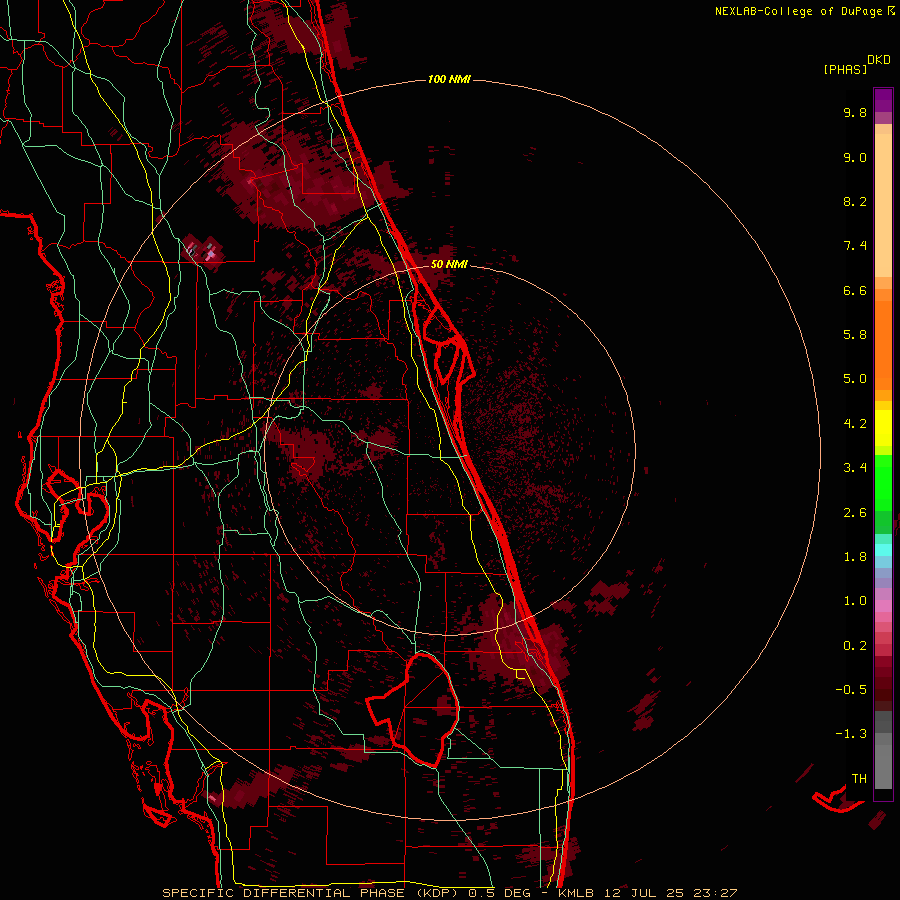Select the 6.6 legend value
The image size is (900, 900).
pos(855,290)
